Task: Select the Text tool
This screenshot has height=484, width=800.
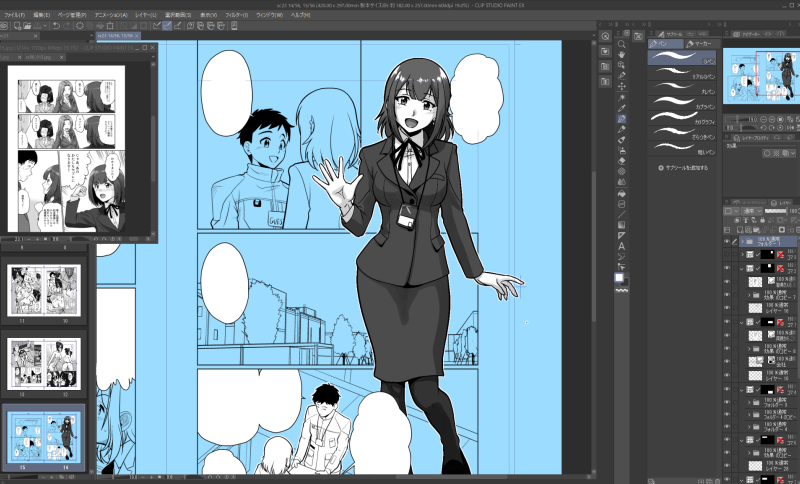Action: (621, 246)
